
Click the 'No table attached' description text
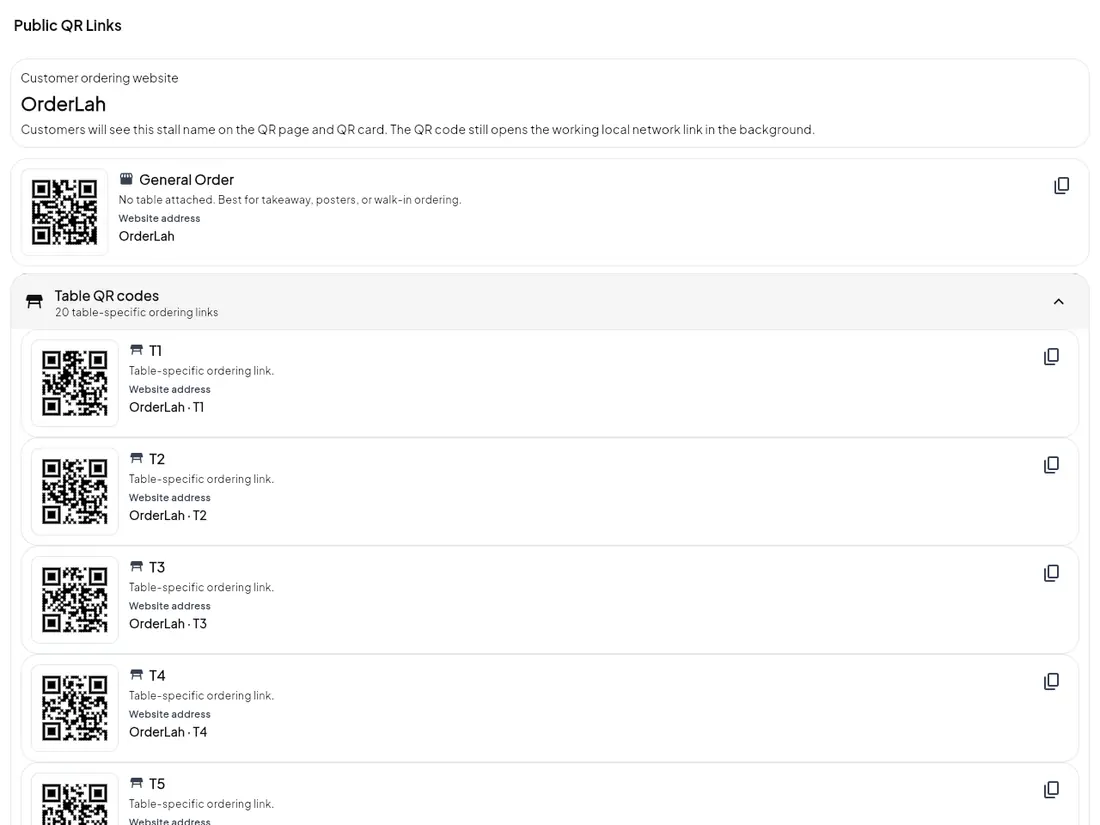click(x=290, y=200)
